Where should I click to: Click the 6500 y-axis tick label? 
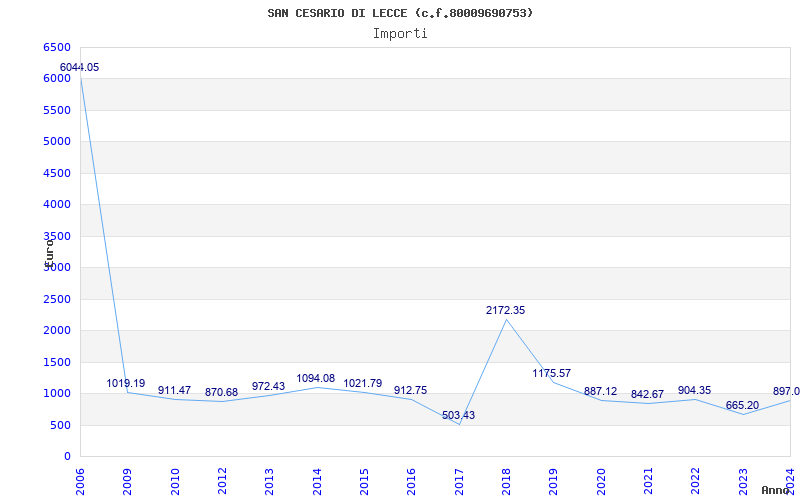click(57, 47)
